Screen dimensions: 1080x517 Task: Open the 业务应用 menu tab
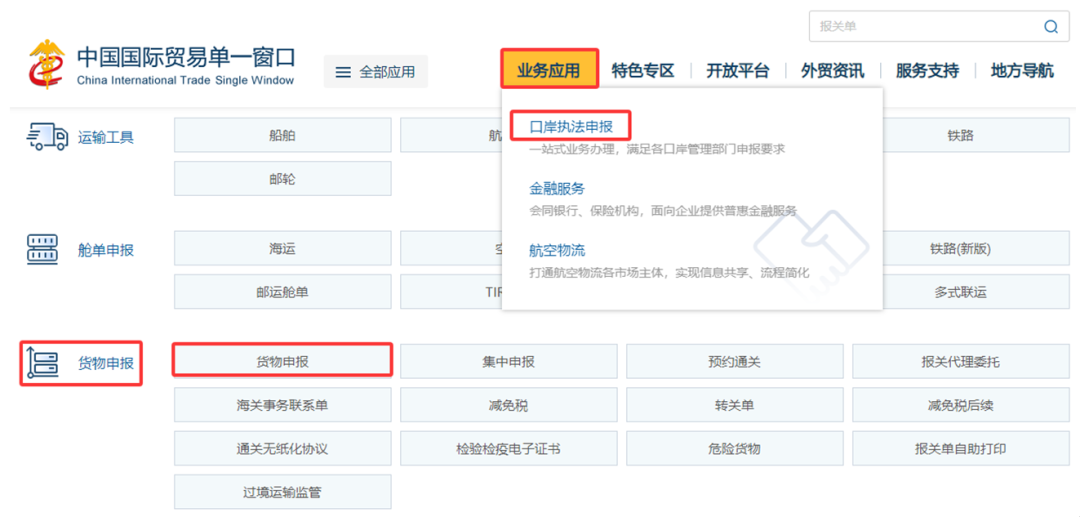pos(549,70)
